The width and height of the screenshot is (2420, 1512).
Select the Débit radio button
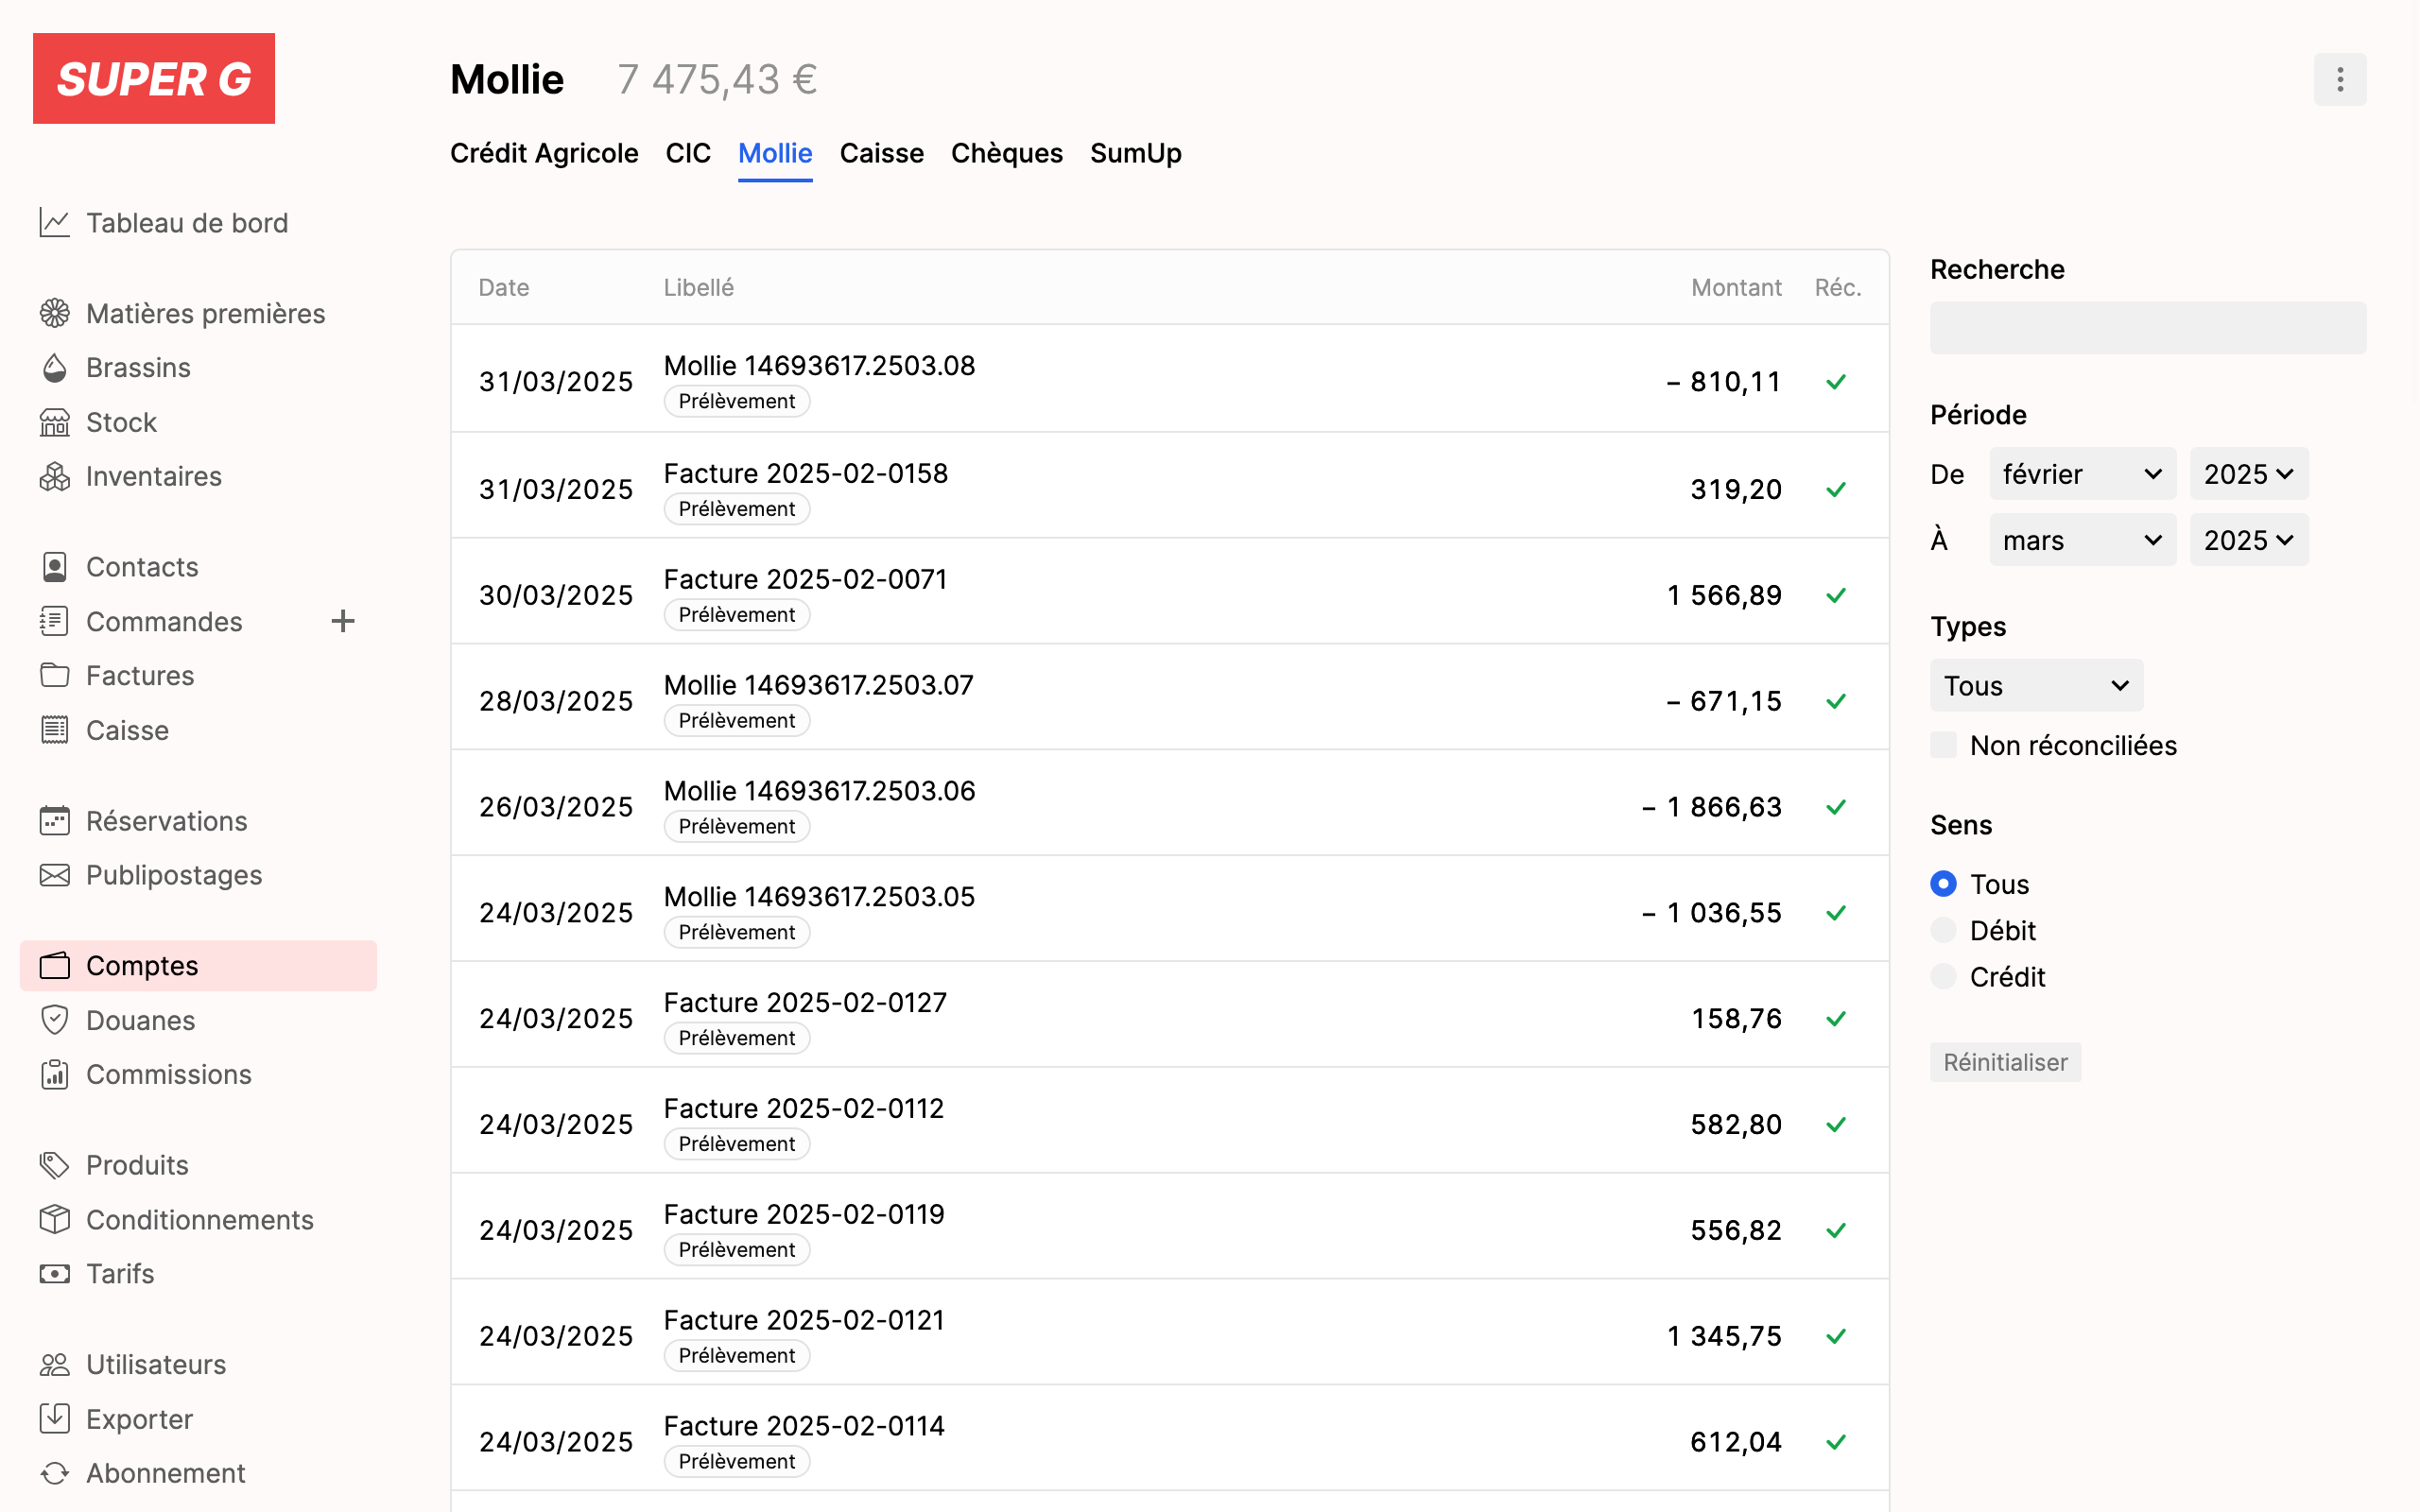1943,930
